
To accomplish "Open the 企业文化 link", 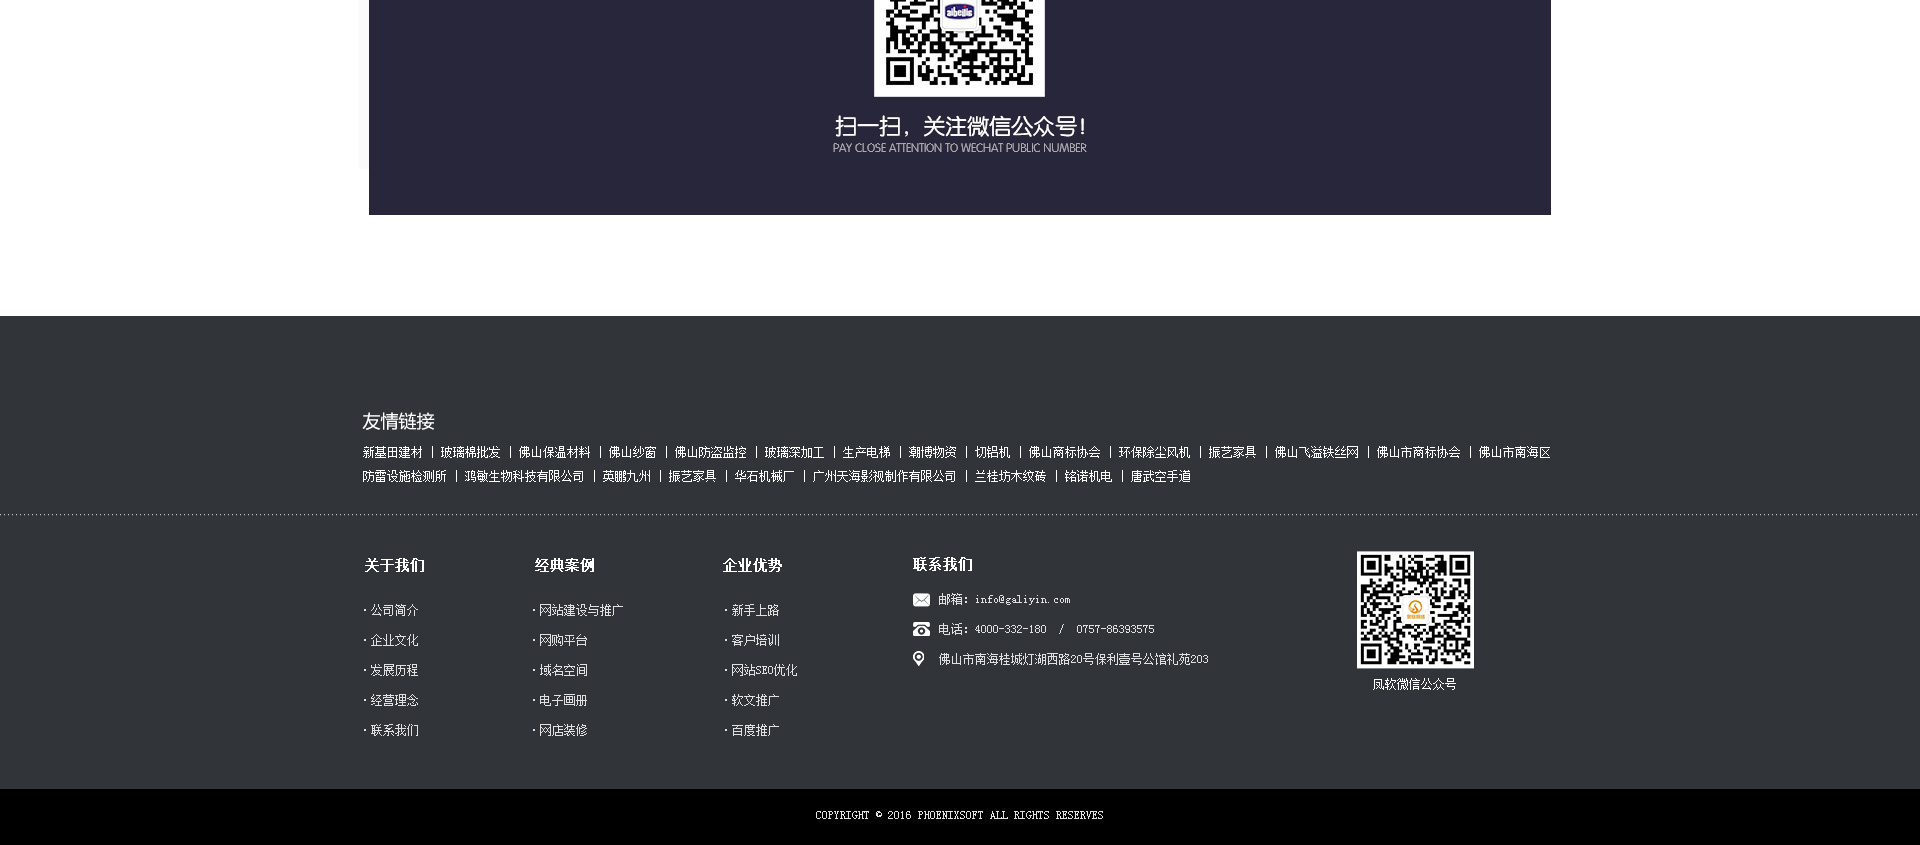I will 394,640.
